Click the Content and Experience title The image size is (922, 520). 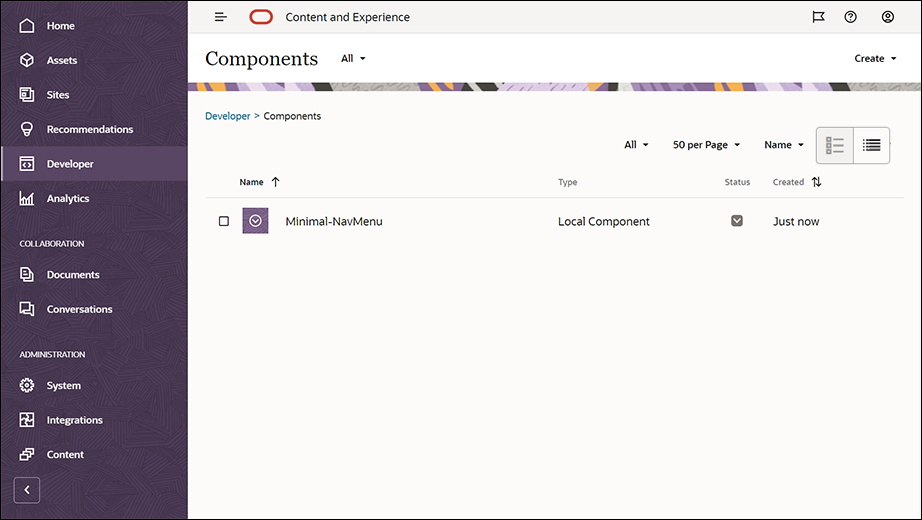tap(348, 17)
